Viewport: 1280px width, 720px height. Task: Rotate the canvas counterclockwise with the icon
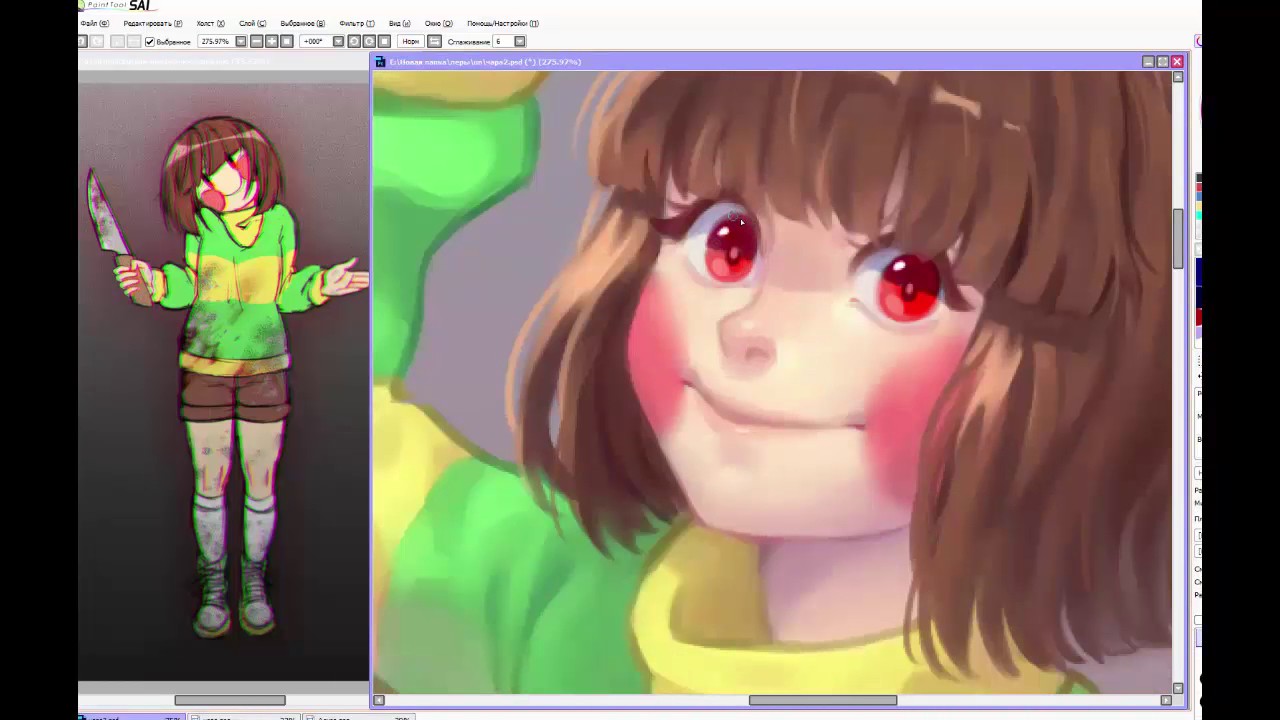[354, 41]
